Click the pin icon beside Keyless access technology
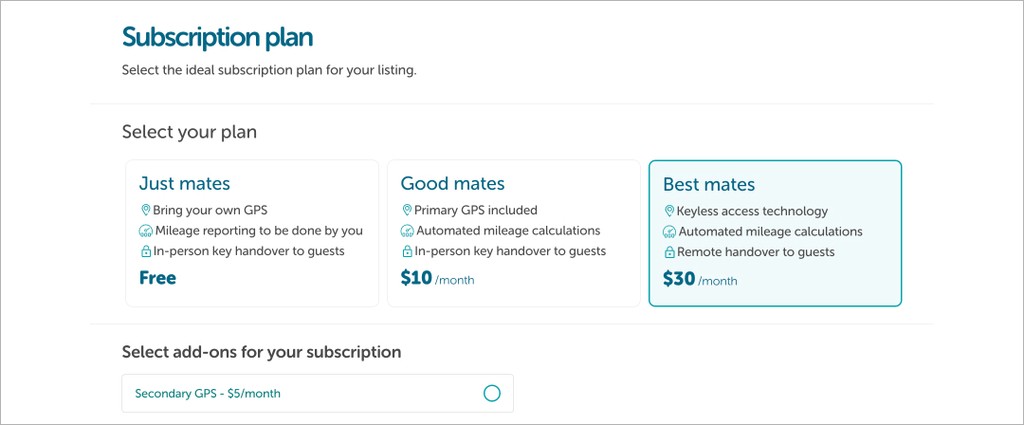Image resolution: width=1024 pixels, height=425 pixels. tap(669, 211)
